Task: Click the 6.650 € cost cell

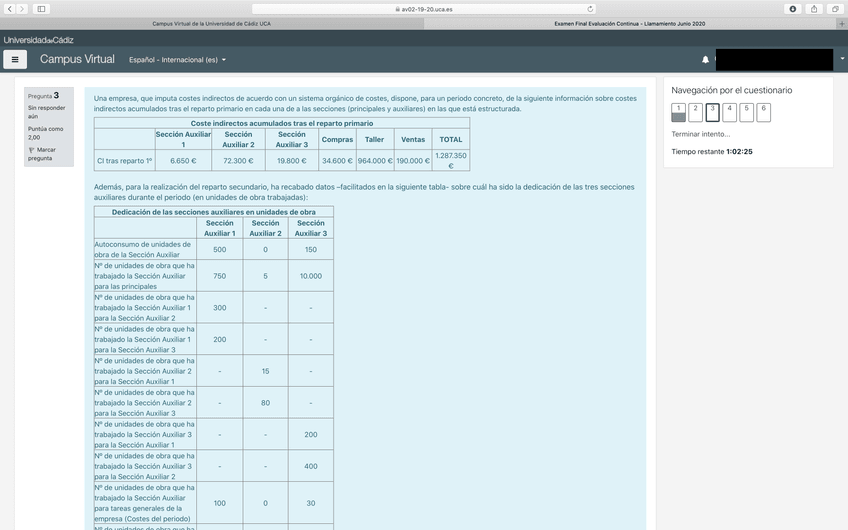Action: tap(183, 161)
